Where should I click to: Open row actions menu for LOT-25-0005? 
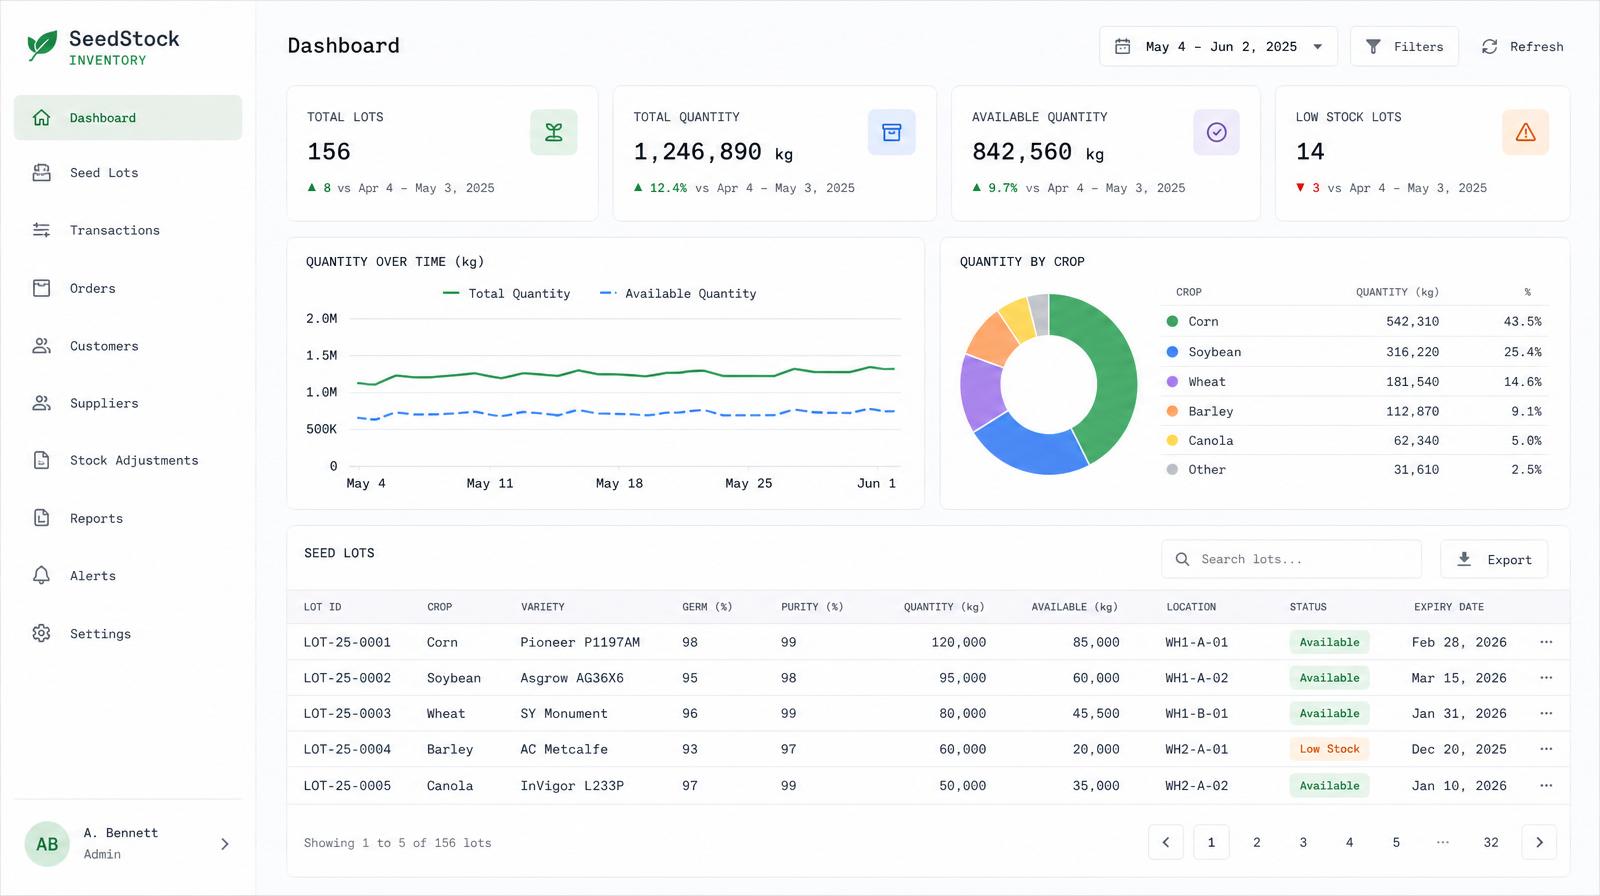1546,786
